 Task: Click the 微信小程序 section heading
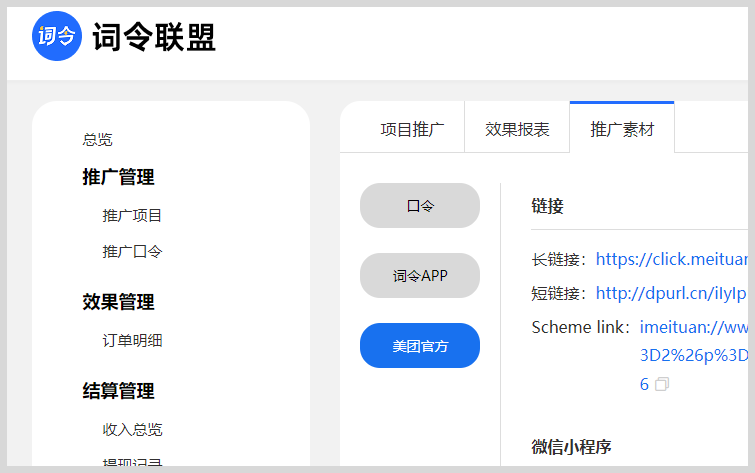(x=572, y=447)
